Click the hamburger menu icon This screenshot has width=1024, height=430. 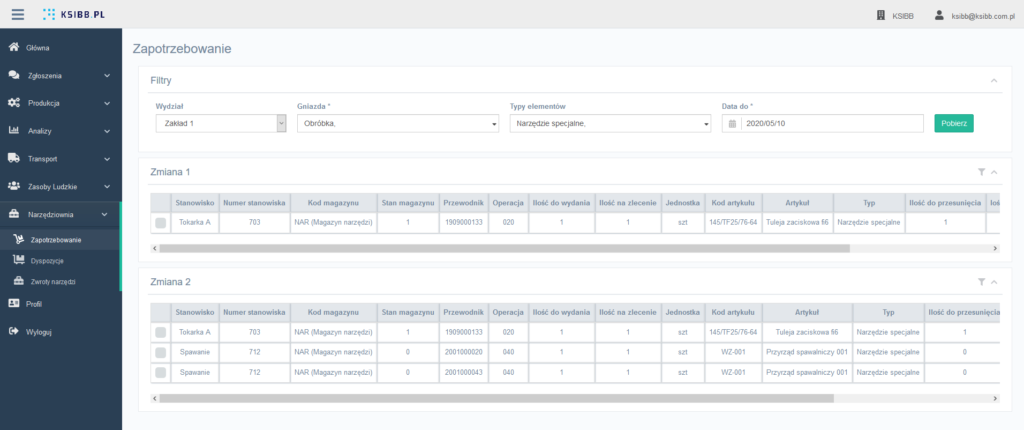tap(17, 15)
